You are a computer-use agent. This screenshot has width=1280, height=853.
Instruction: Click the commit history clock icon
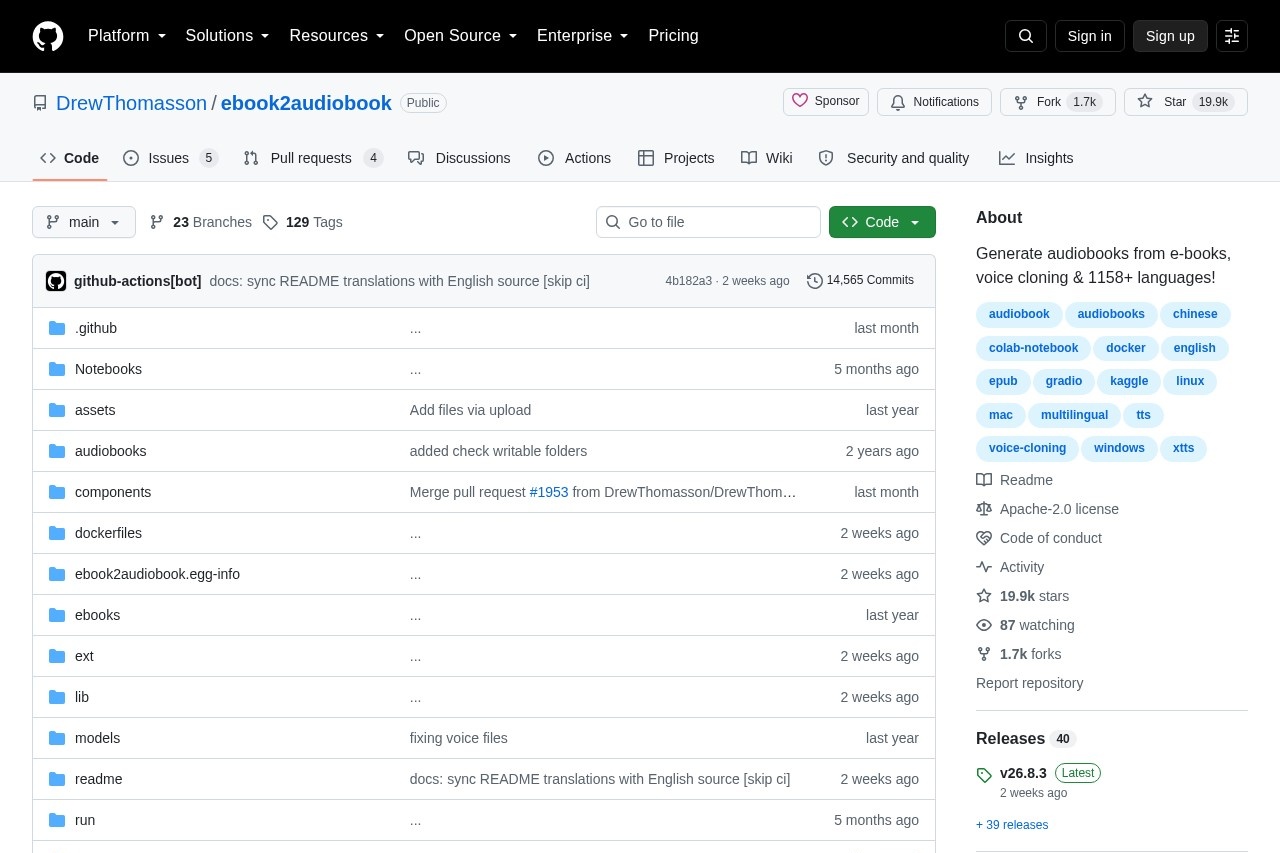815,281
